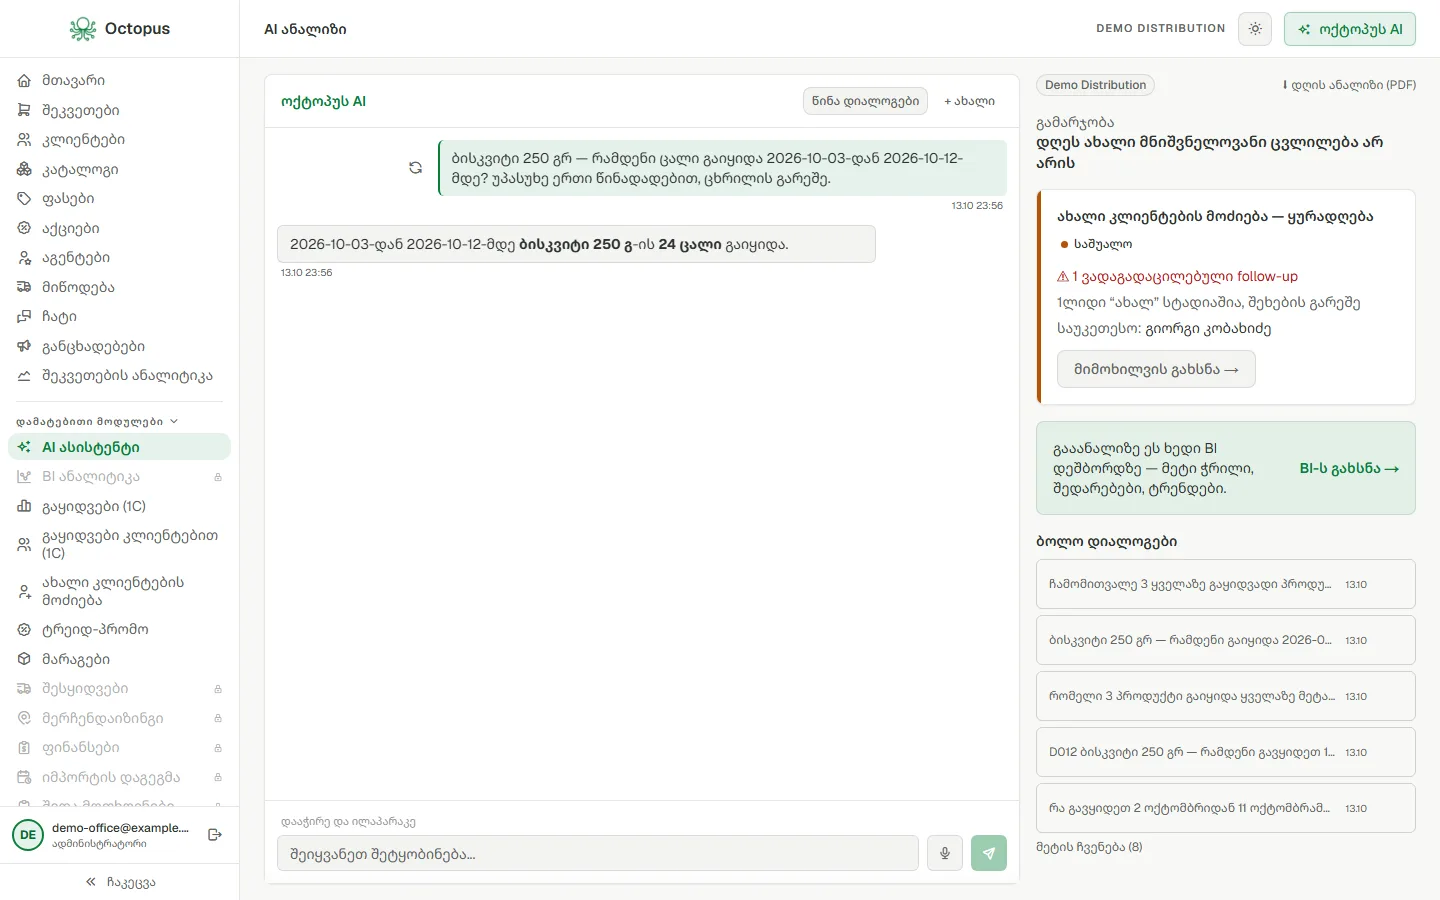
Task: Click the DE user avatar
Action: [28, 835]
